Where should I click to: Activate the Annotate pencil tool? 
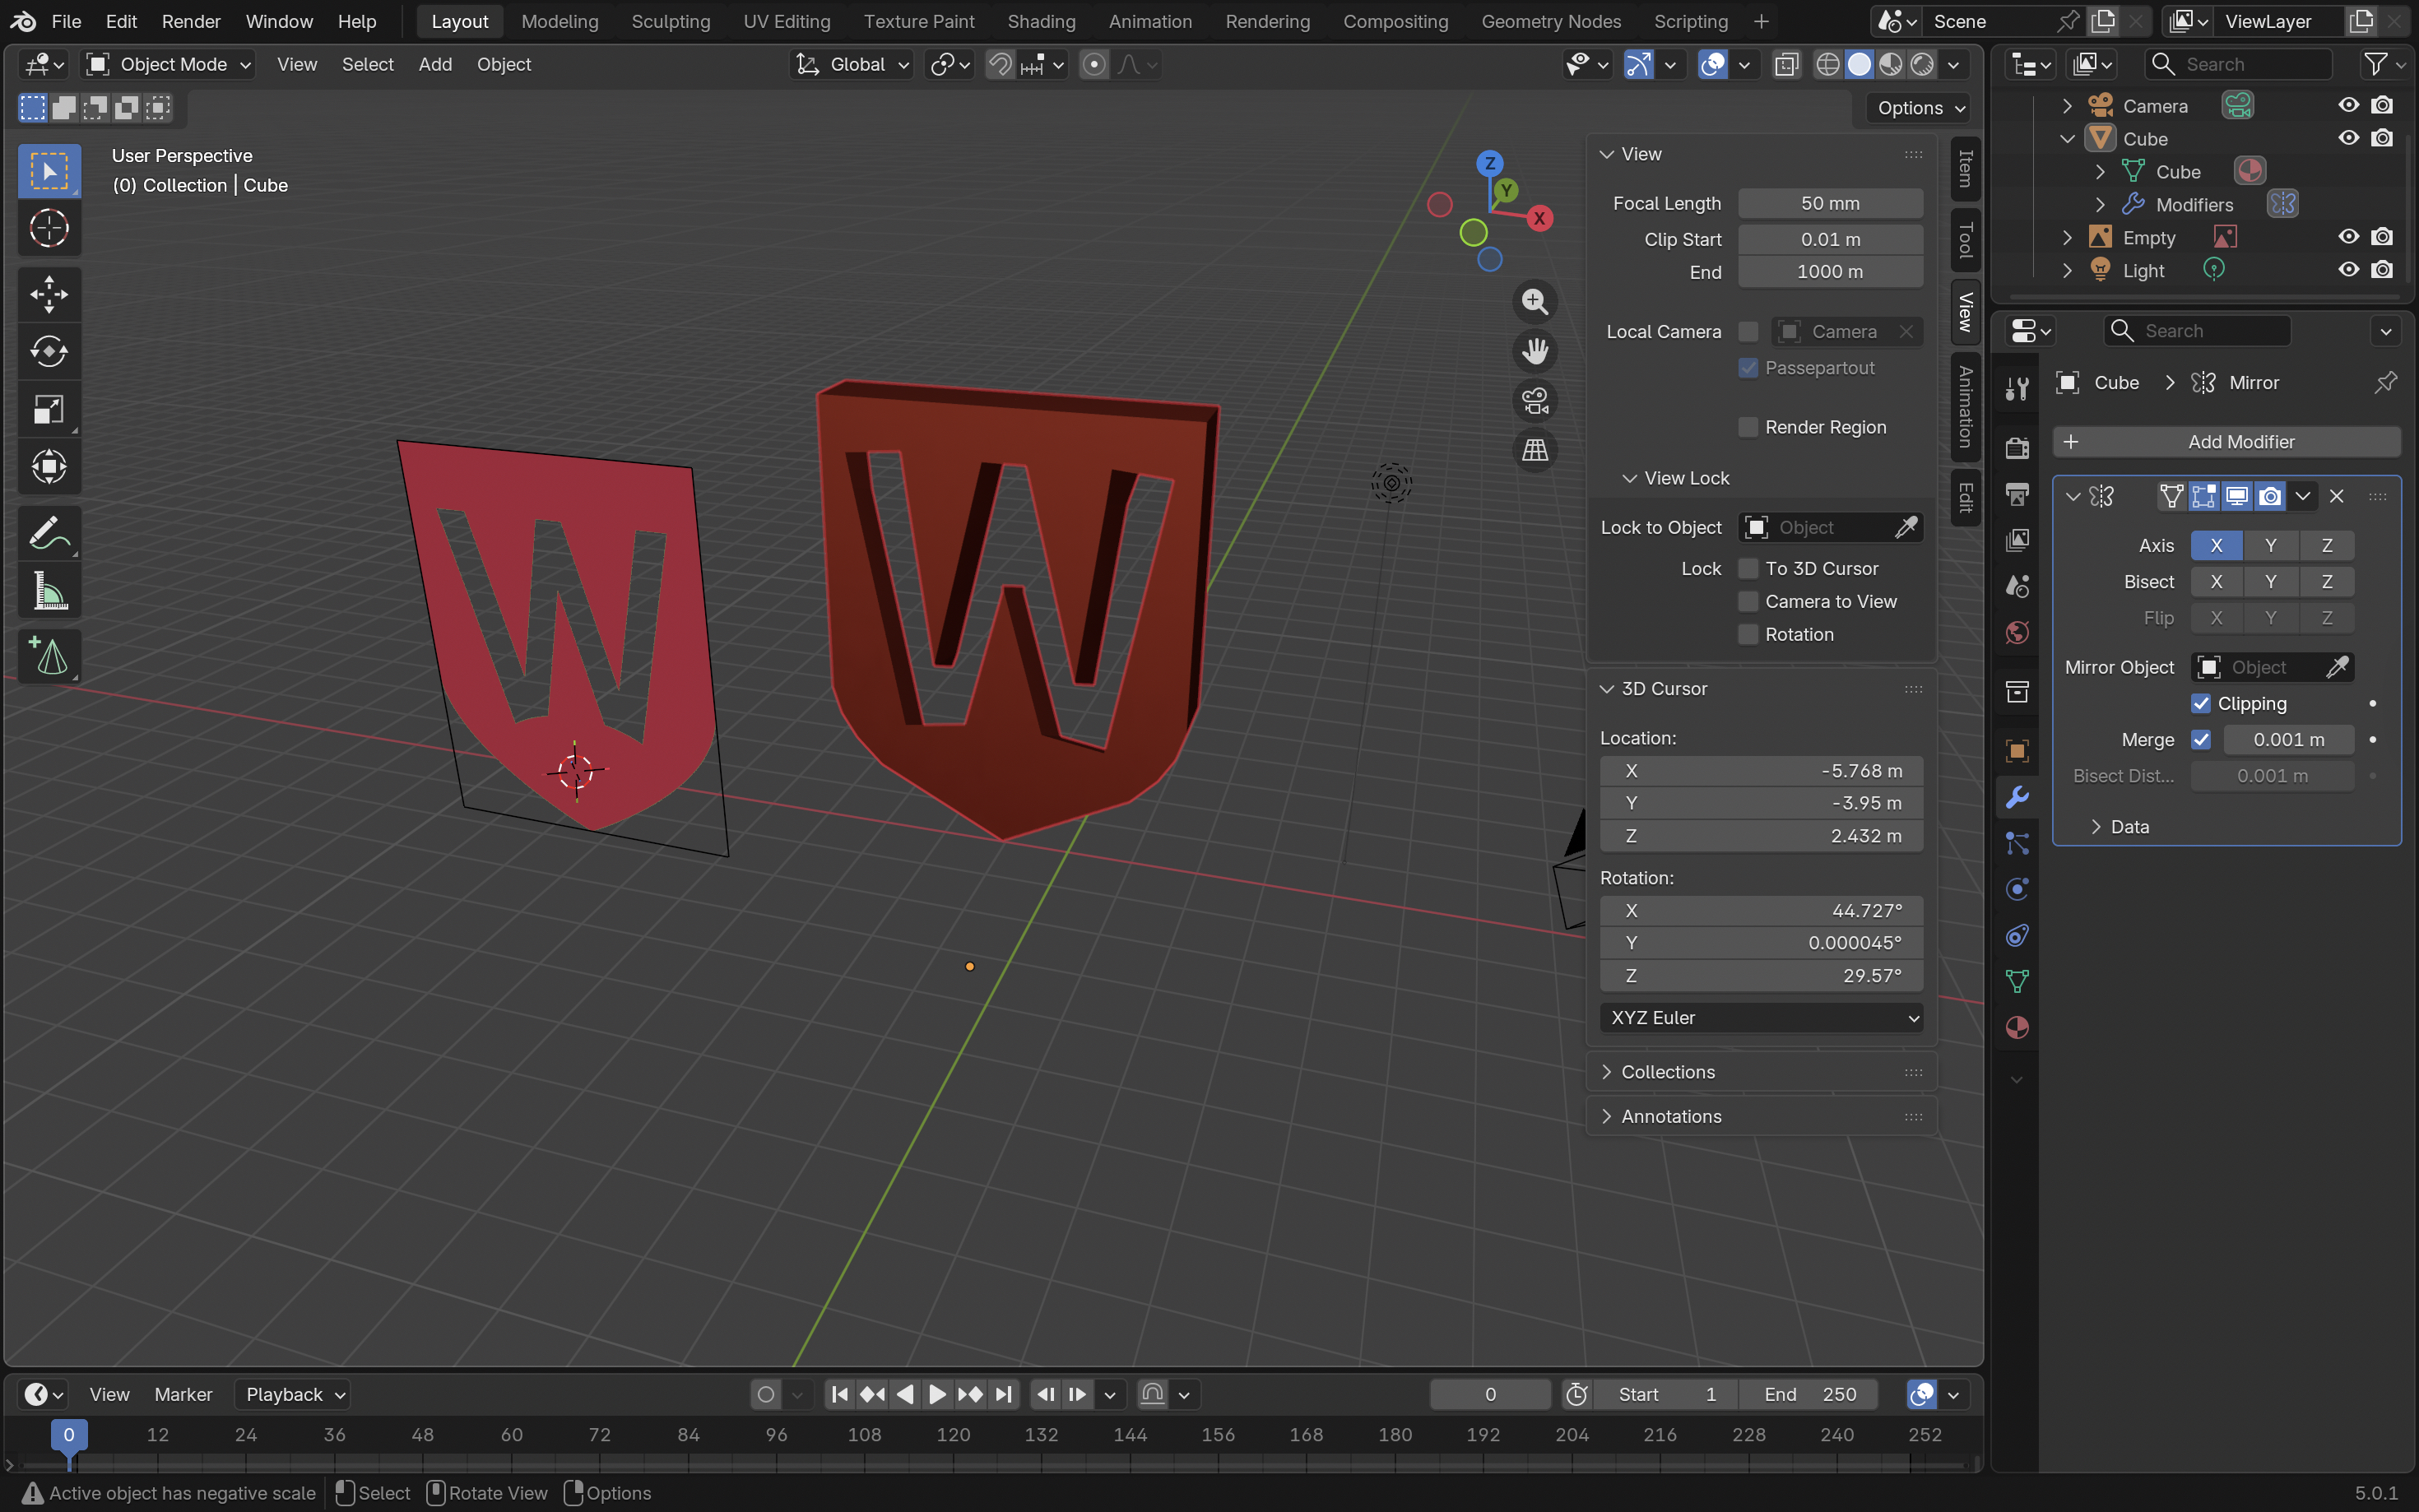48,533
